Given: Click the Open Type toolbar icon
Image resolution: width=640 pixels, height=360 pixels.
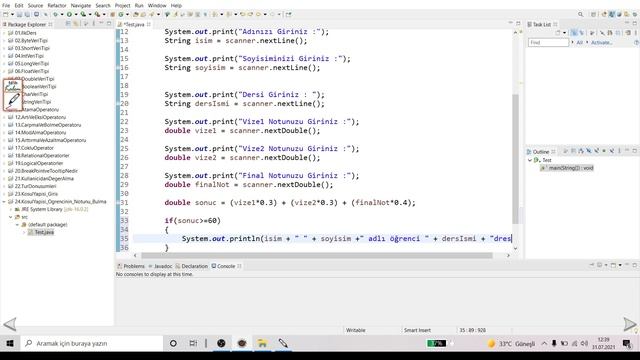Looking at the screenshot, I should click(135, 14).
